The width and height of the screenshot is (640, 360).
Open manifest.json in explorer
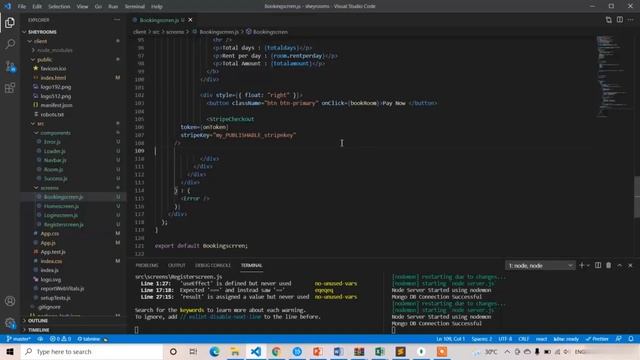(x=73, y=105)
